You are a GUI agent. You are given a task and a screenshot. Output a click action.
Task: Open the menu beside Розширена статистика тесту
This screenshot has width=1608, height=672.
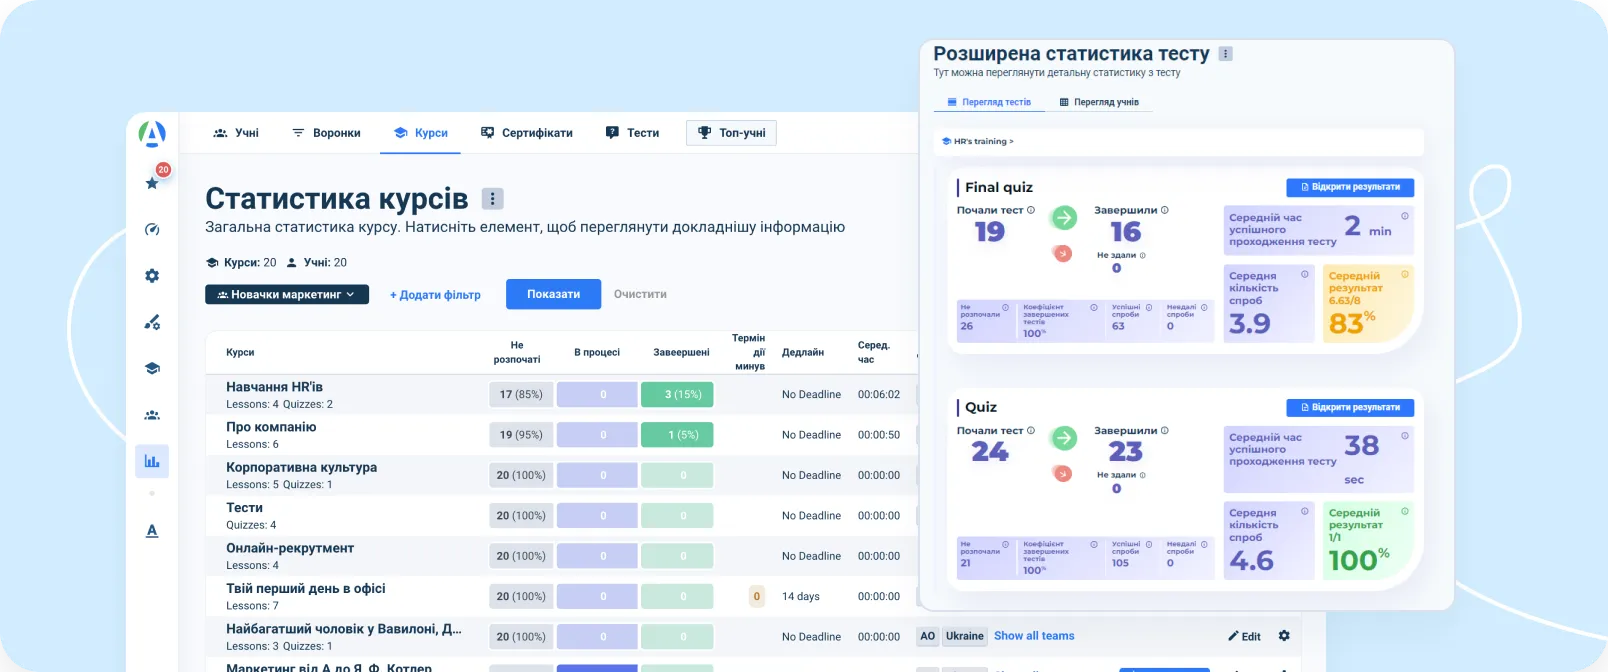(1226, 54)
